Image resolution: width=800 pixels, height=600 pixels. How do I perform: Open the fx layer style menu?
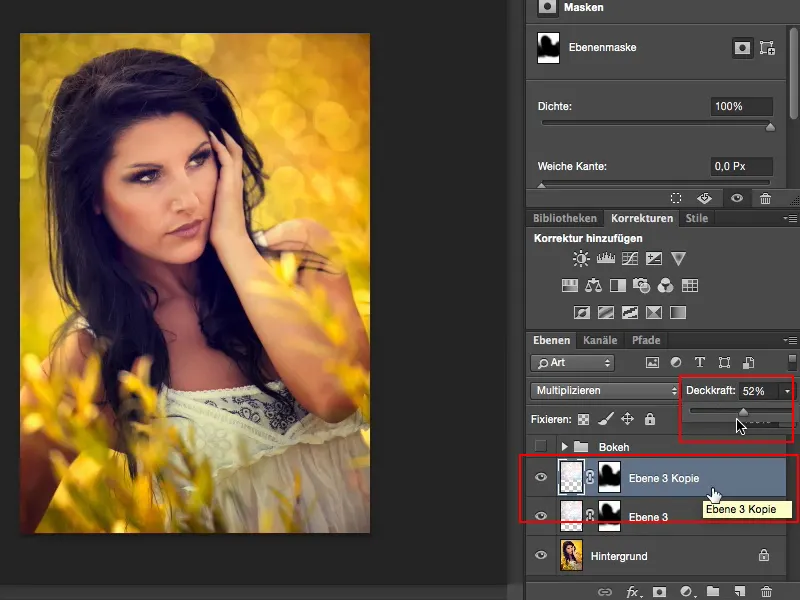[x=633, y=592]
